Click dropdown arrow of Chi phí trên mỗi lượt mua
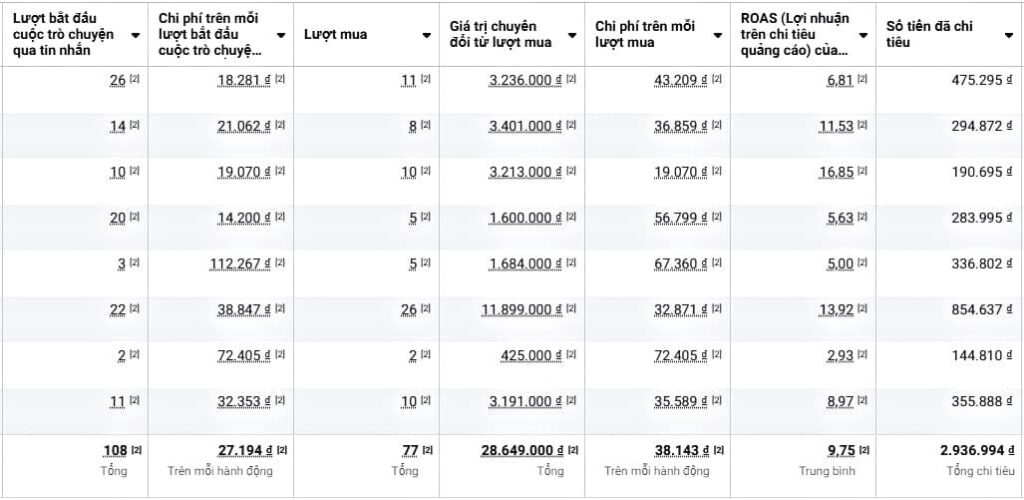 [717, 35]
